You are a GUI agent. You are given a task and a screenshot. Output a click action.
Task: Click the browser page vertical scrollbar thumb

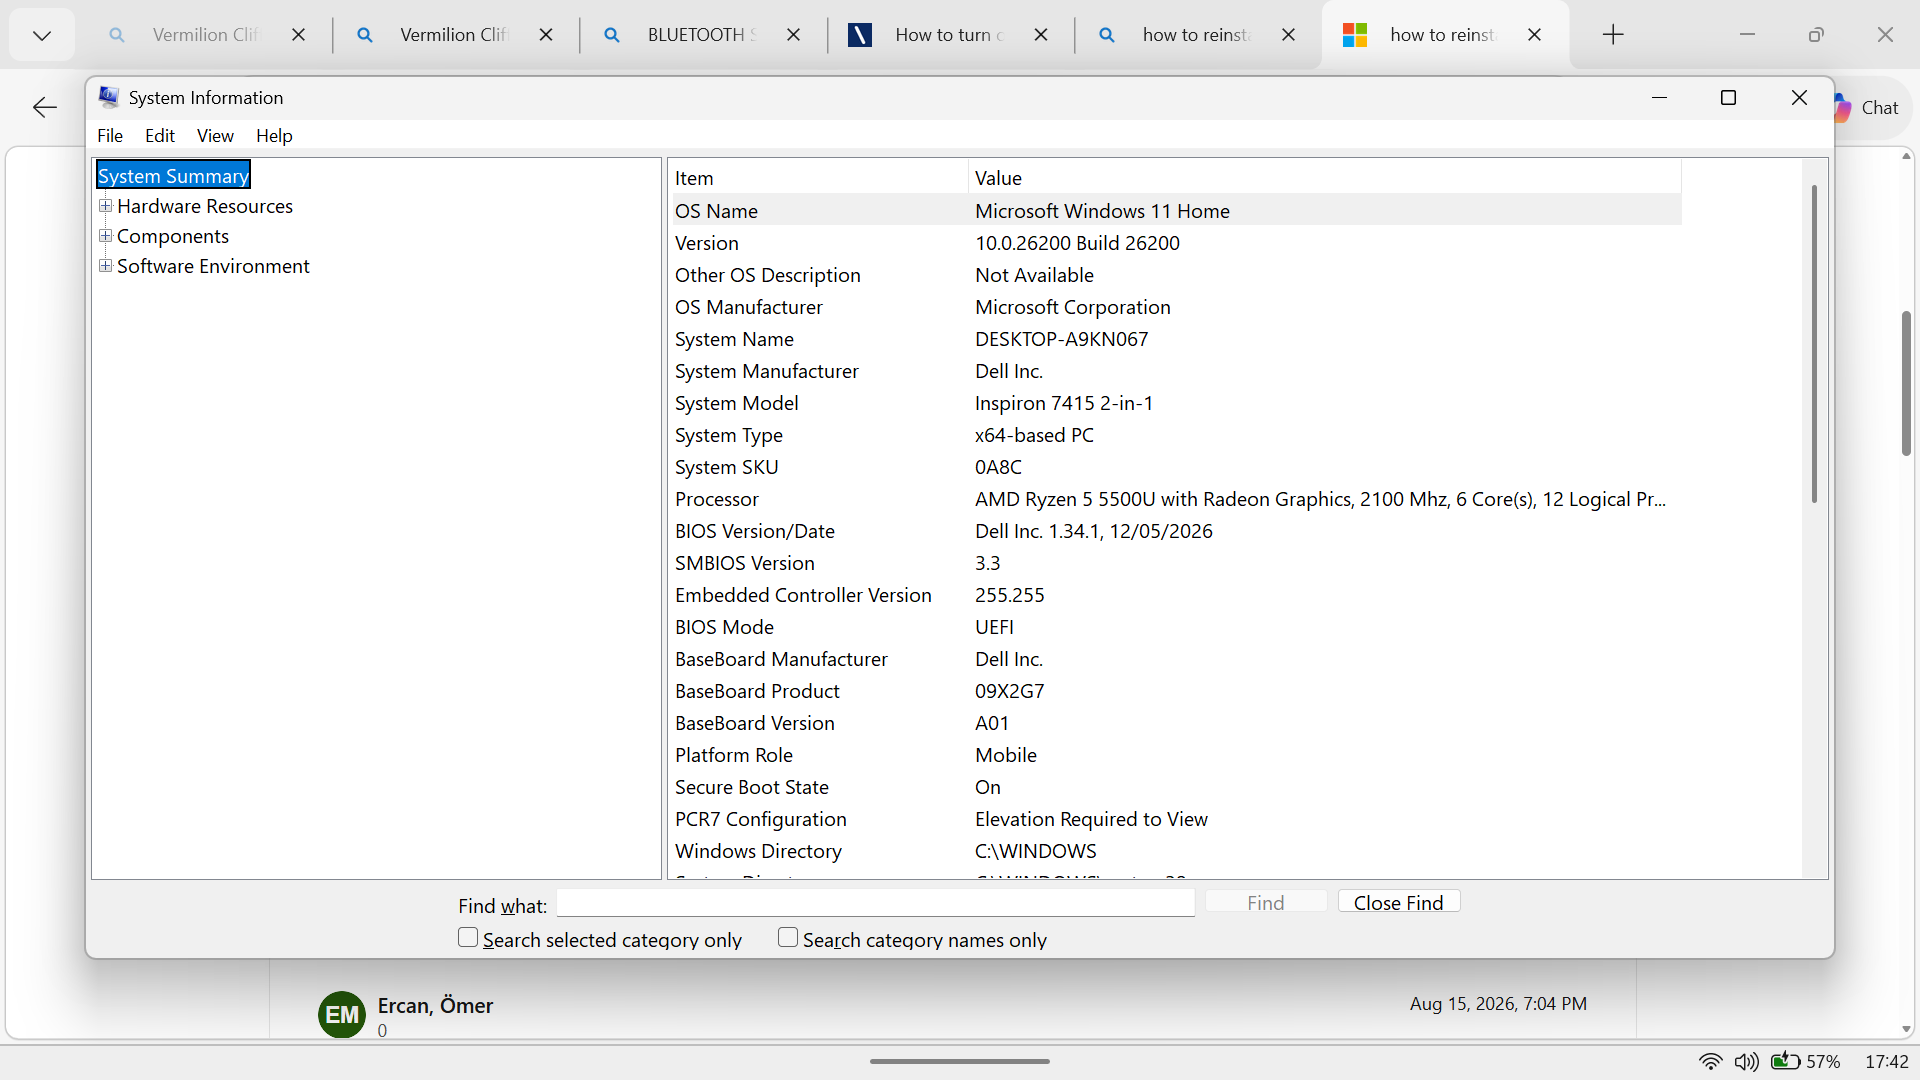point(1906,383)
